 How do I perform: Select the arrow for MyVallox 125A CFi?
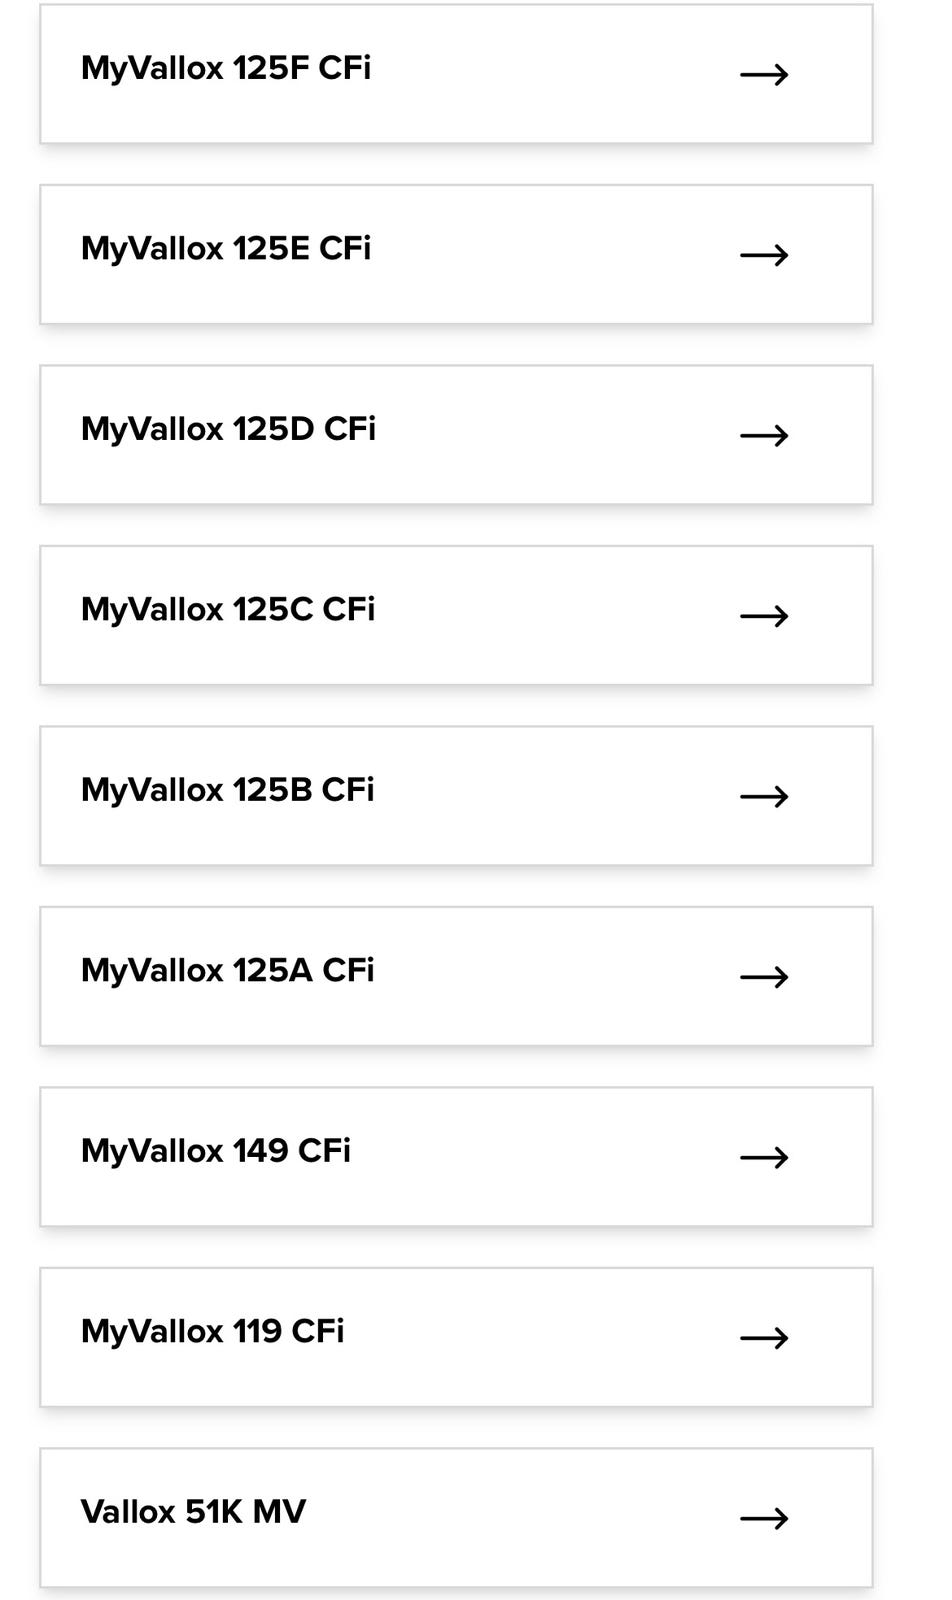pyautogui.click(x=764, y=977)
